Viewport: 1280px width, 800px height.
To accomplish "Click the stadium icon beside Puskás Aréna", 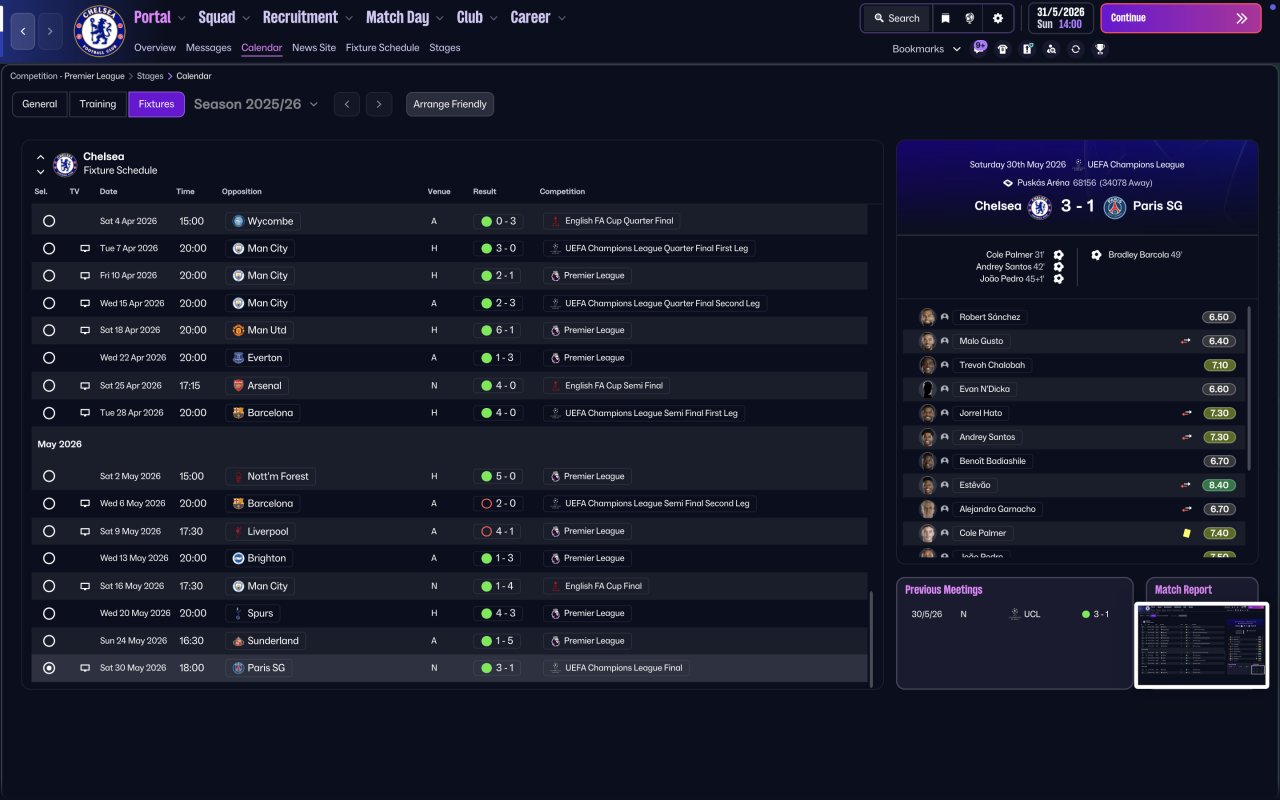I will [1009, 183].
